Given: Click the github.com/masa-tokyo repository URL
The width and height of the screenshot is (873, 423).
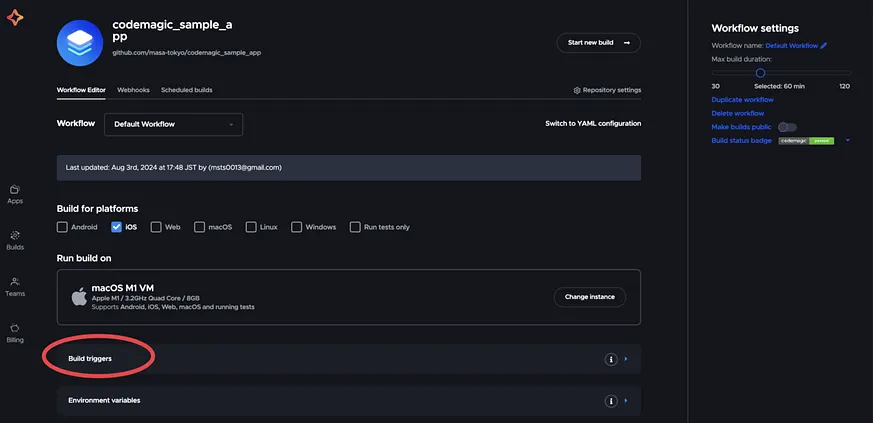Looking at the screenshot, I should coord(187,53).
